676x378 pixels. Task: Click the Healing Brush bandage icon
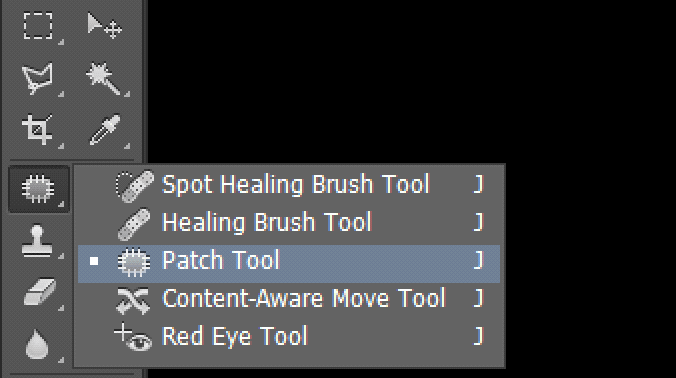click(134, 224)
